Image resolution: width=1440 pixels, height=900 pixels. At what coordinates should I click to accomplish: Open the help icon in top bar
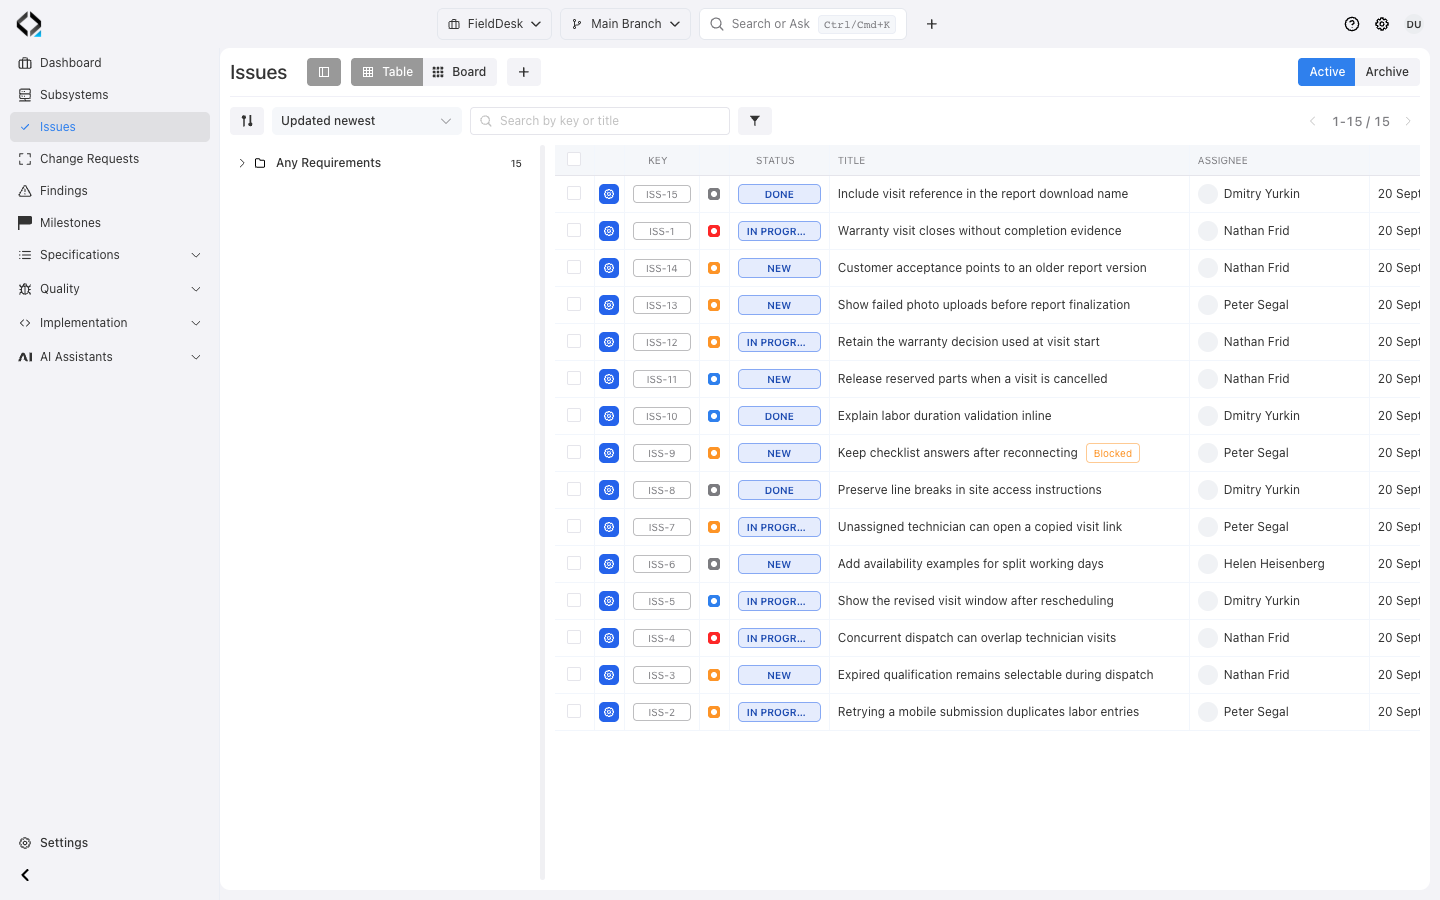(1352, 24)
